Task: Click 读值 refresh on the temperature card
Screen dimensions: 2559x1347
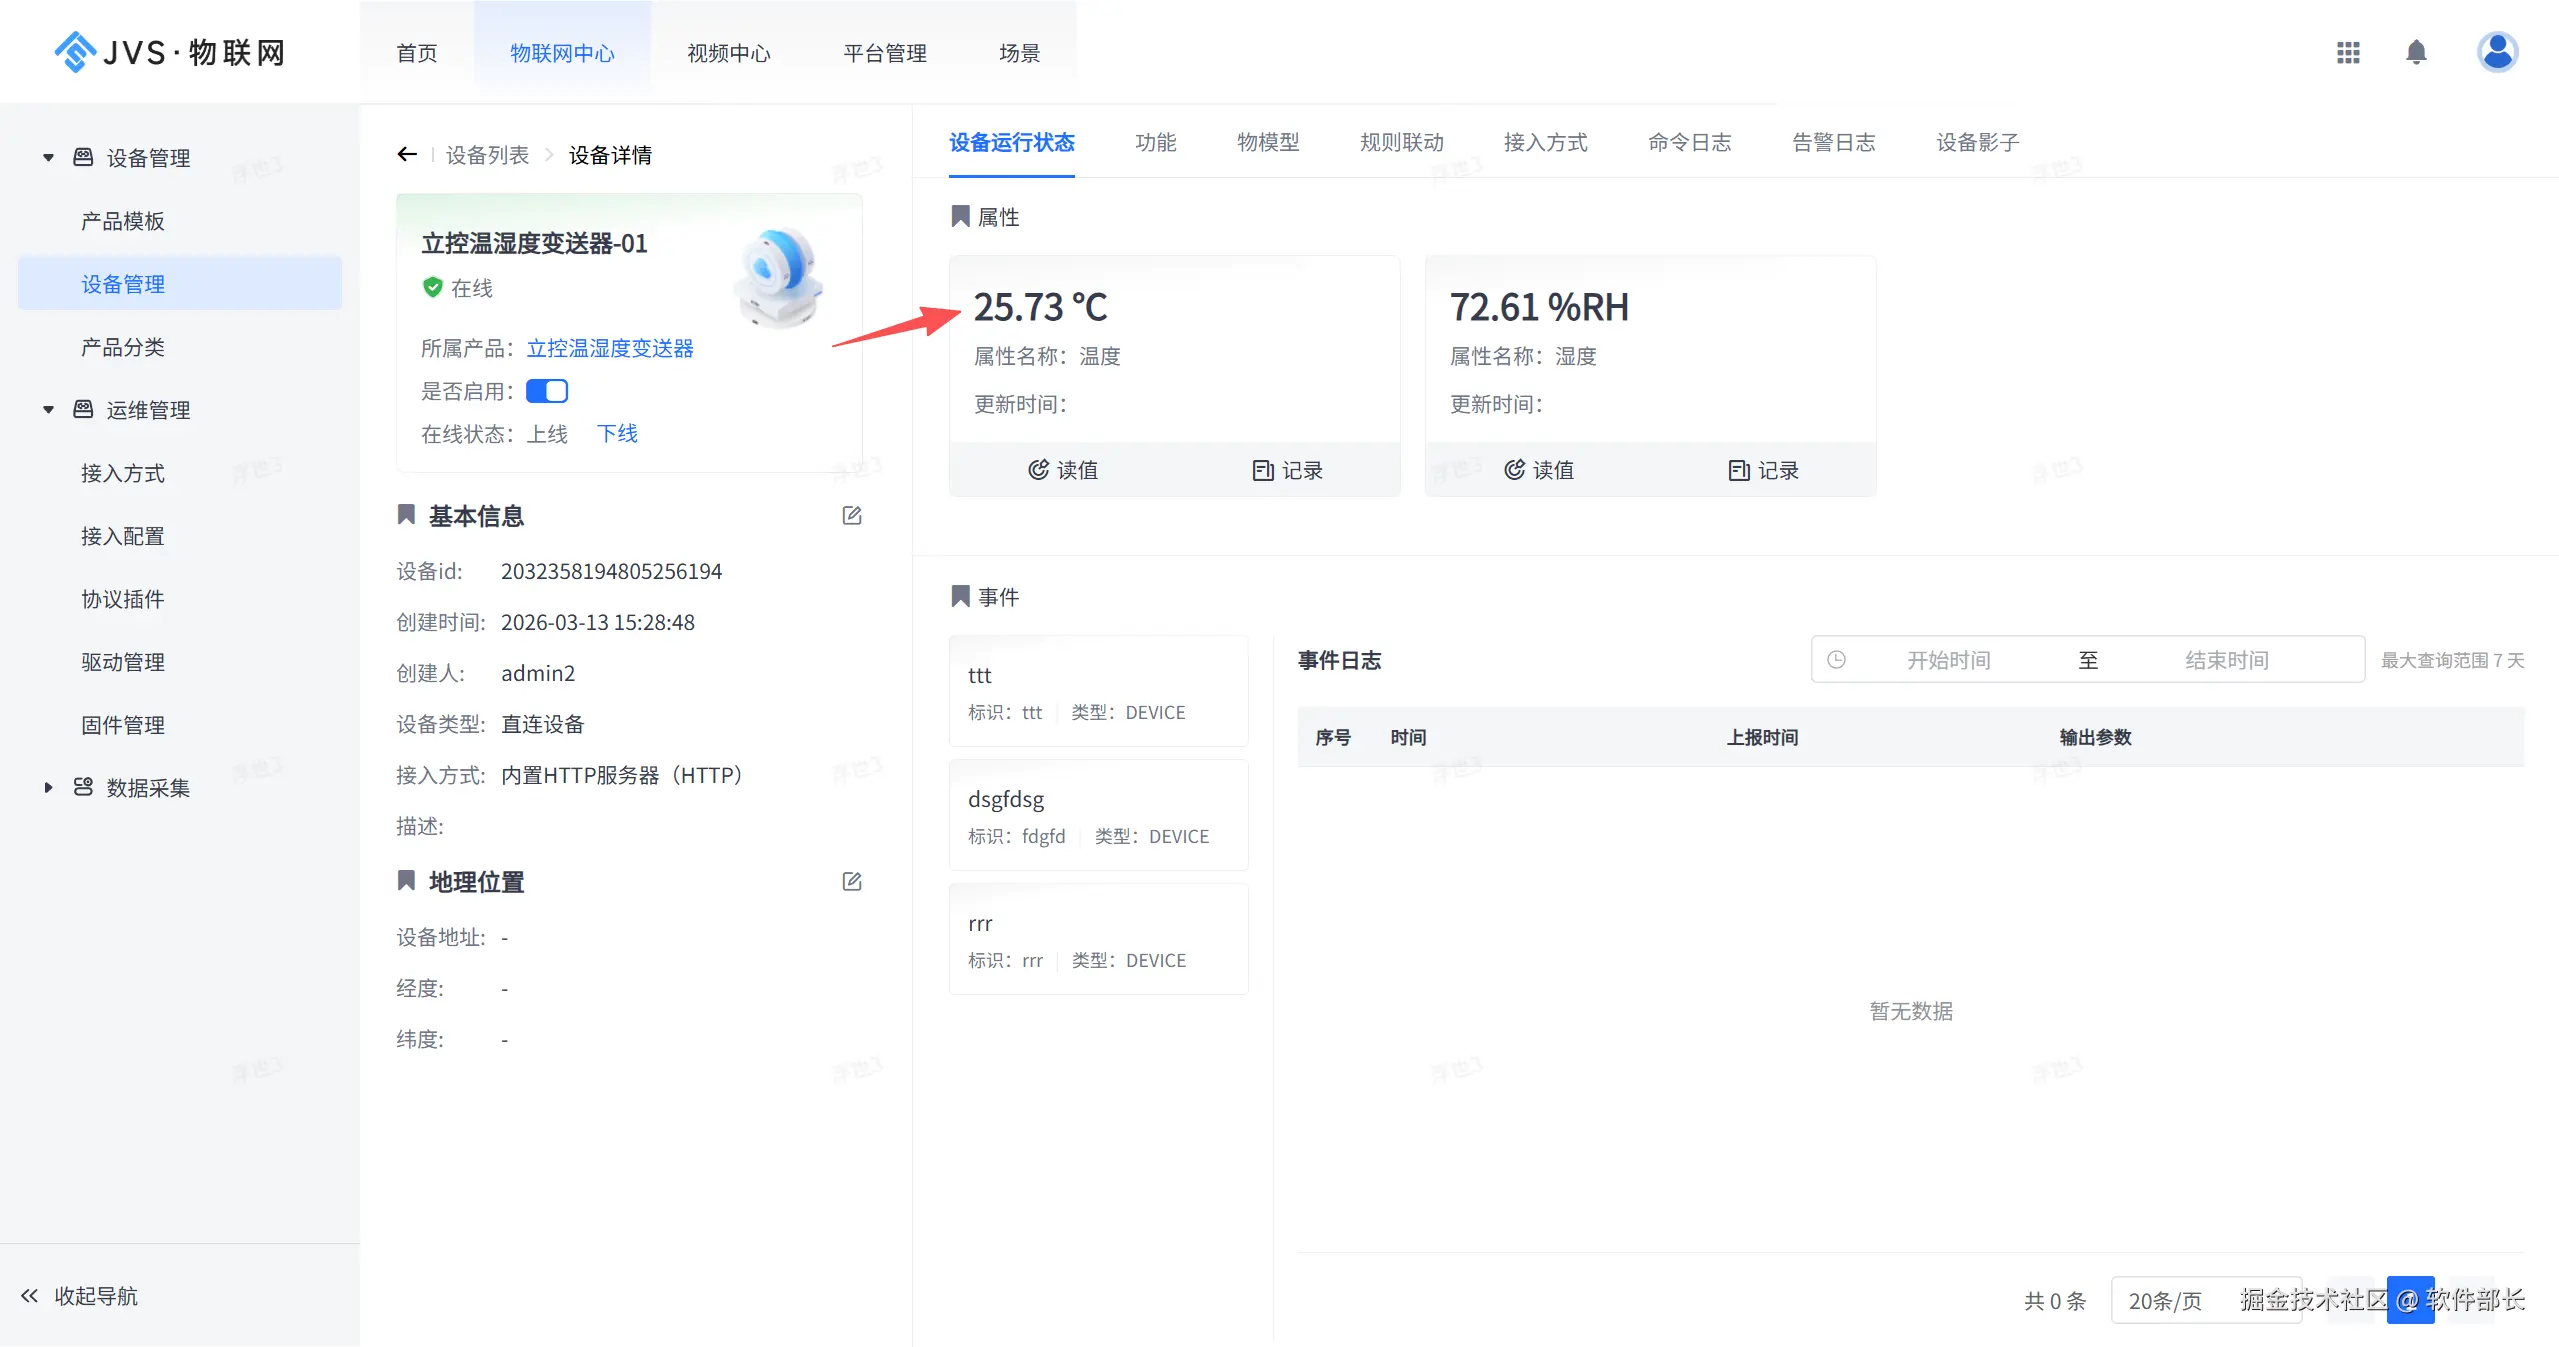Action: click(x=1062, y=470)
